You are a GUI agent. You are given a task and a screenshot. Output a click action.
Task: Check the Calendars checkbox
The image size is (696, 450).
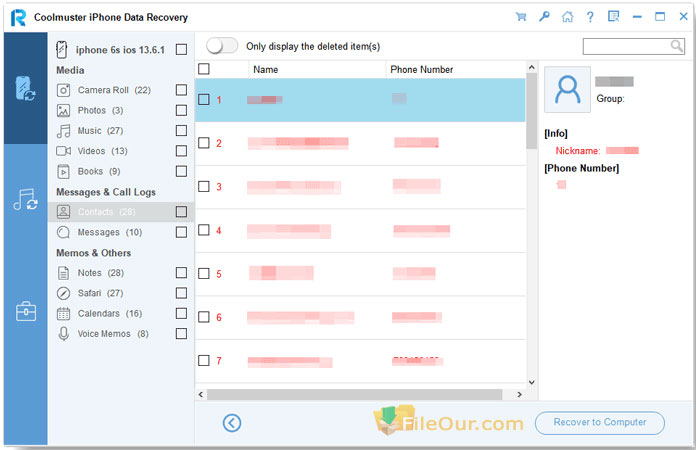181,313
